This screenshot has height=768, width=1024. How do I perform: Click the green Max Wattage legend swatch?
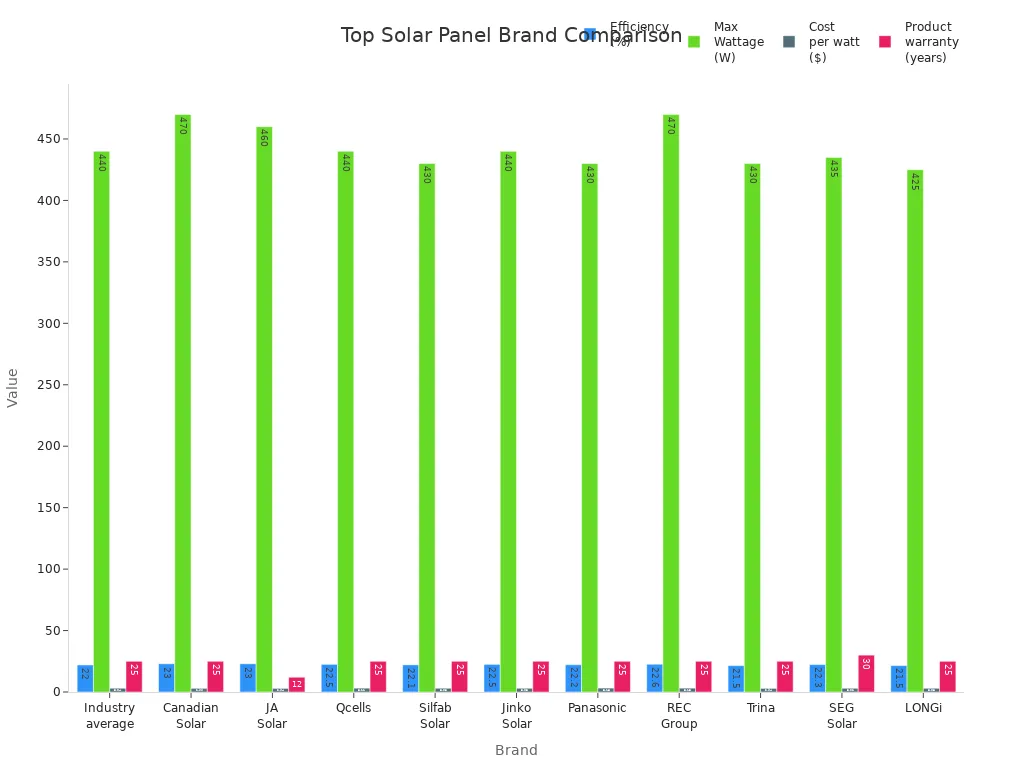coord(694,42)
